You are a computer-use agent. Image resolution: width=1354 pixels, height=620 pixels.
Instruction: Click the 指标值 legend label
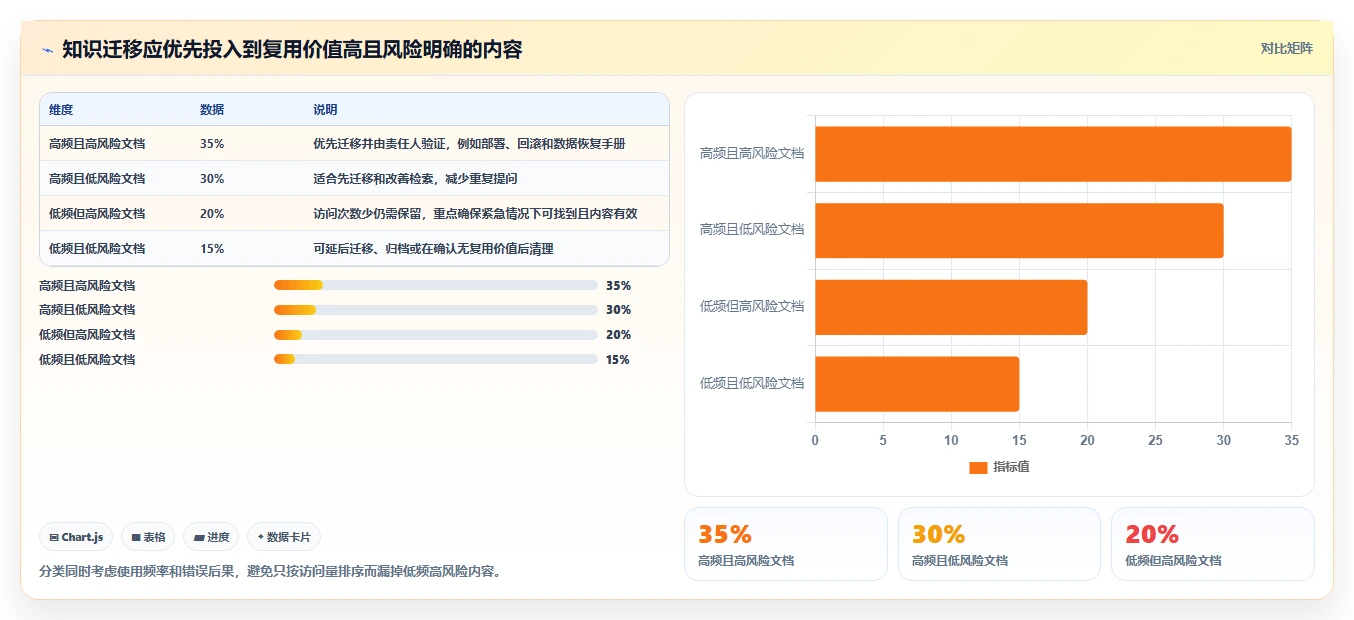[1011, 467]
